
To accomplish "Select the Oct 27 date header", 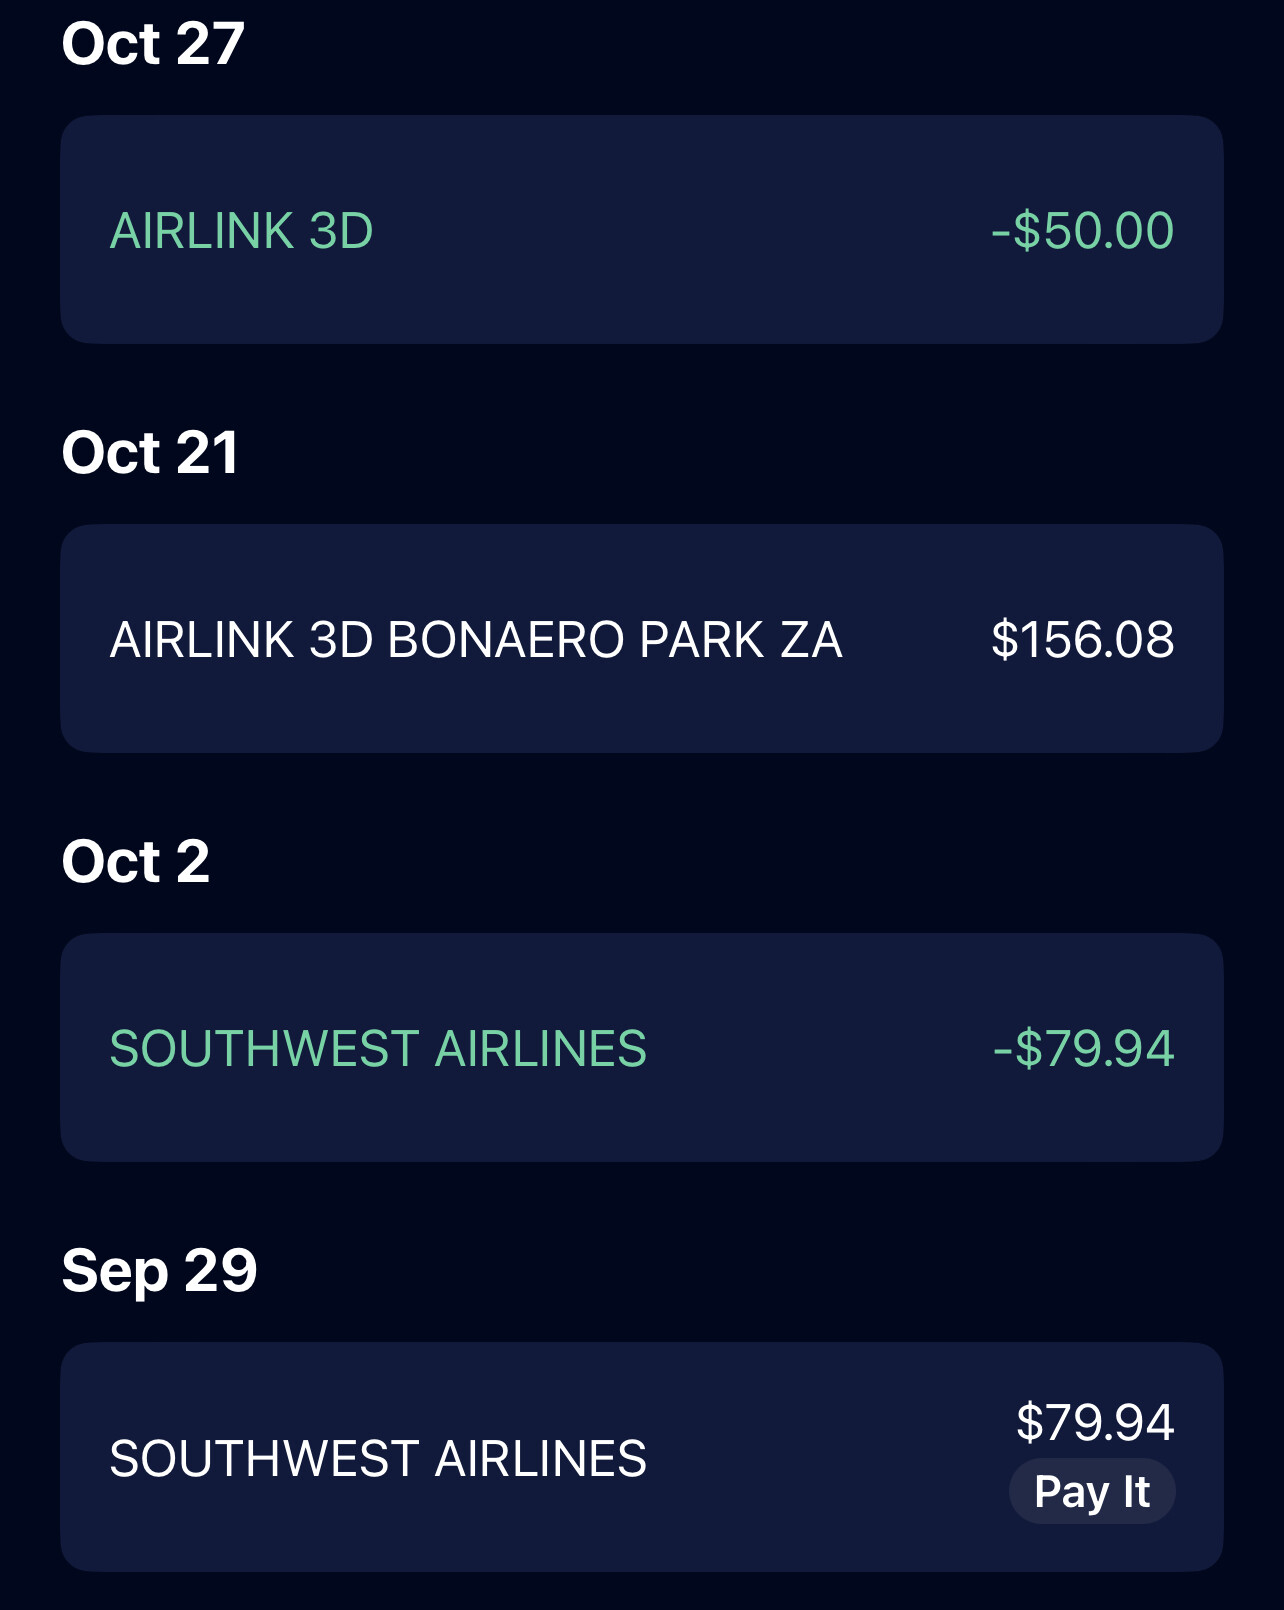I will (153, 44).
